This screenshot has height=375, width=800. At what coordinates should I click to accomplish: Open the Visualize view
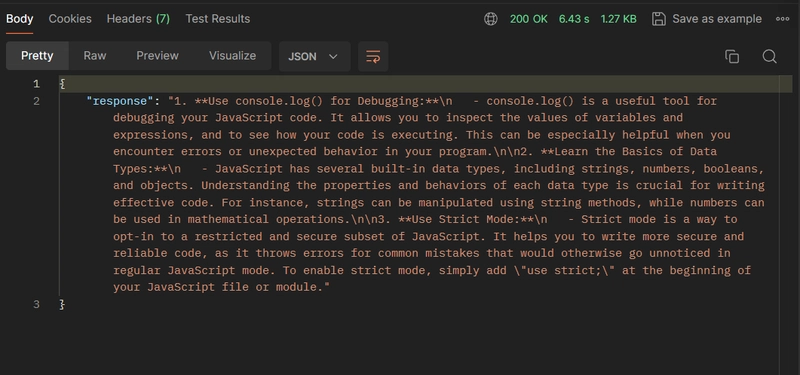point(233,56)
